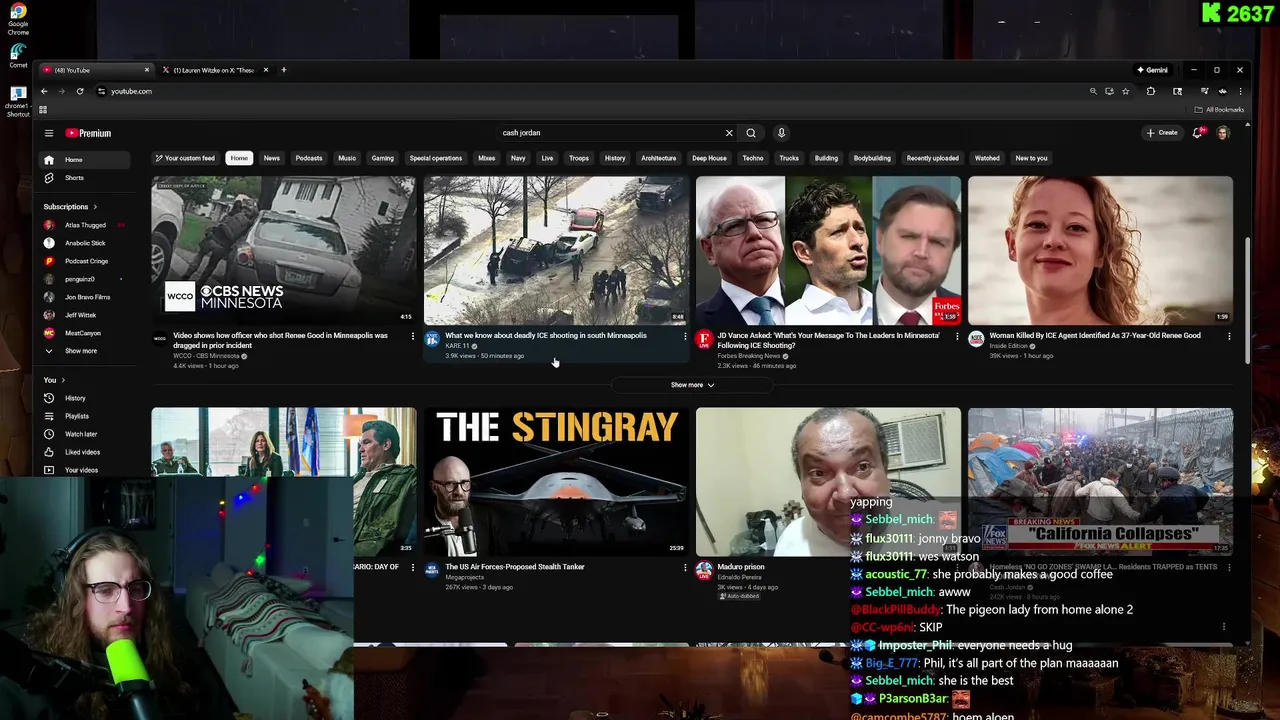Screen dimensions: 1280x720
Task: Select the Watched filter chip
Action: [987, 158]
